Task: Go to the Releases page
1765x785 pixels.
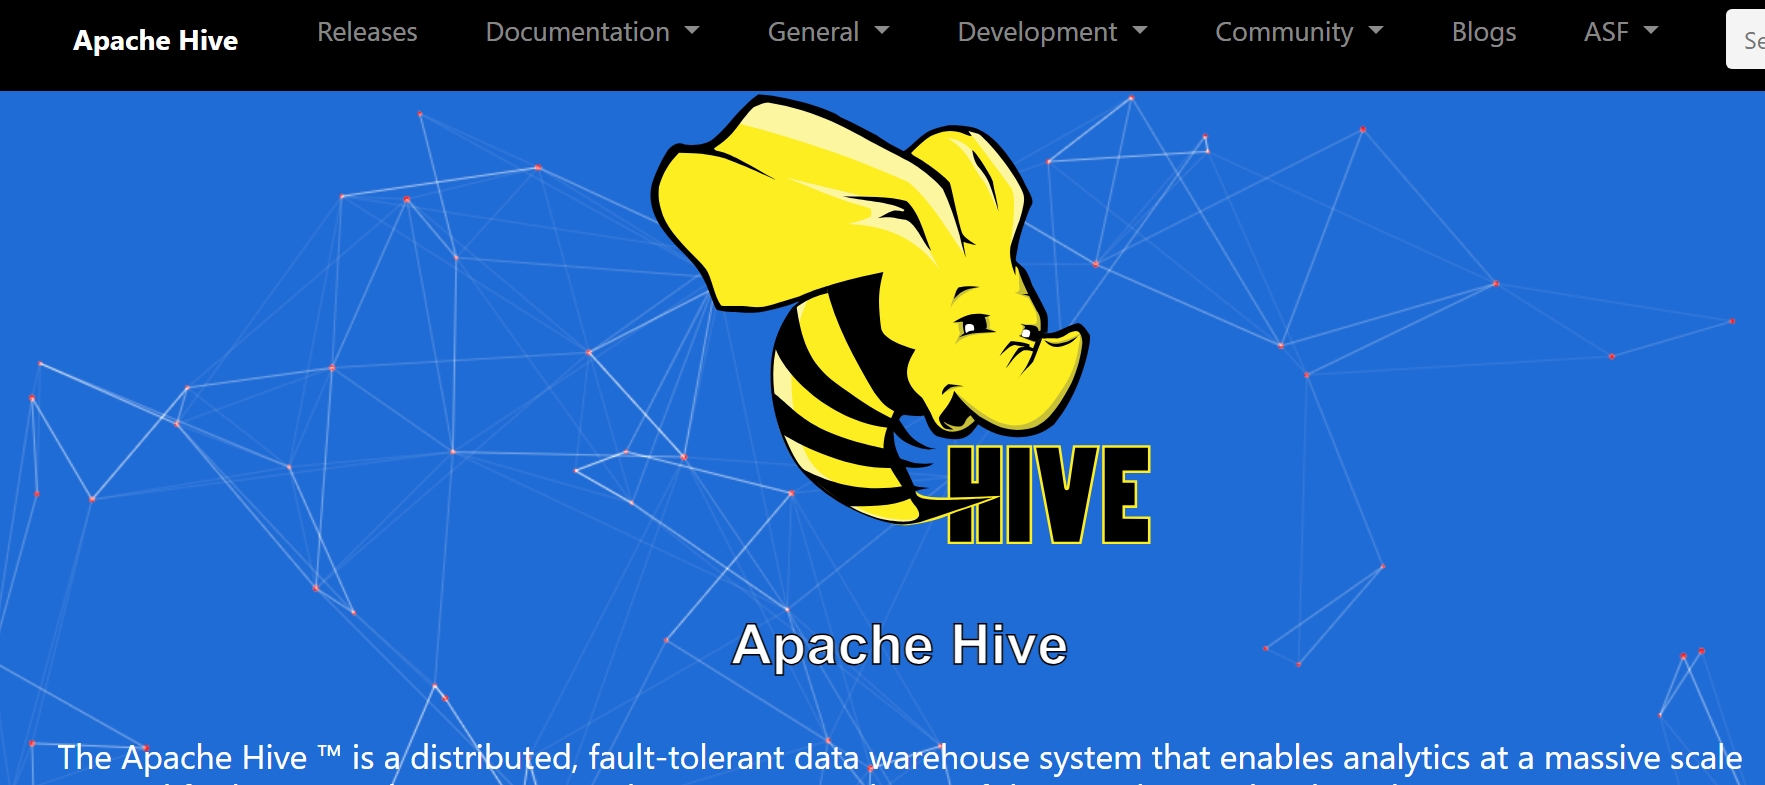Action: tap(367, 32)
